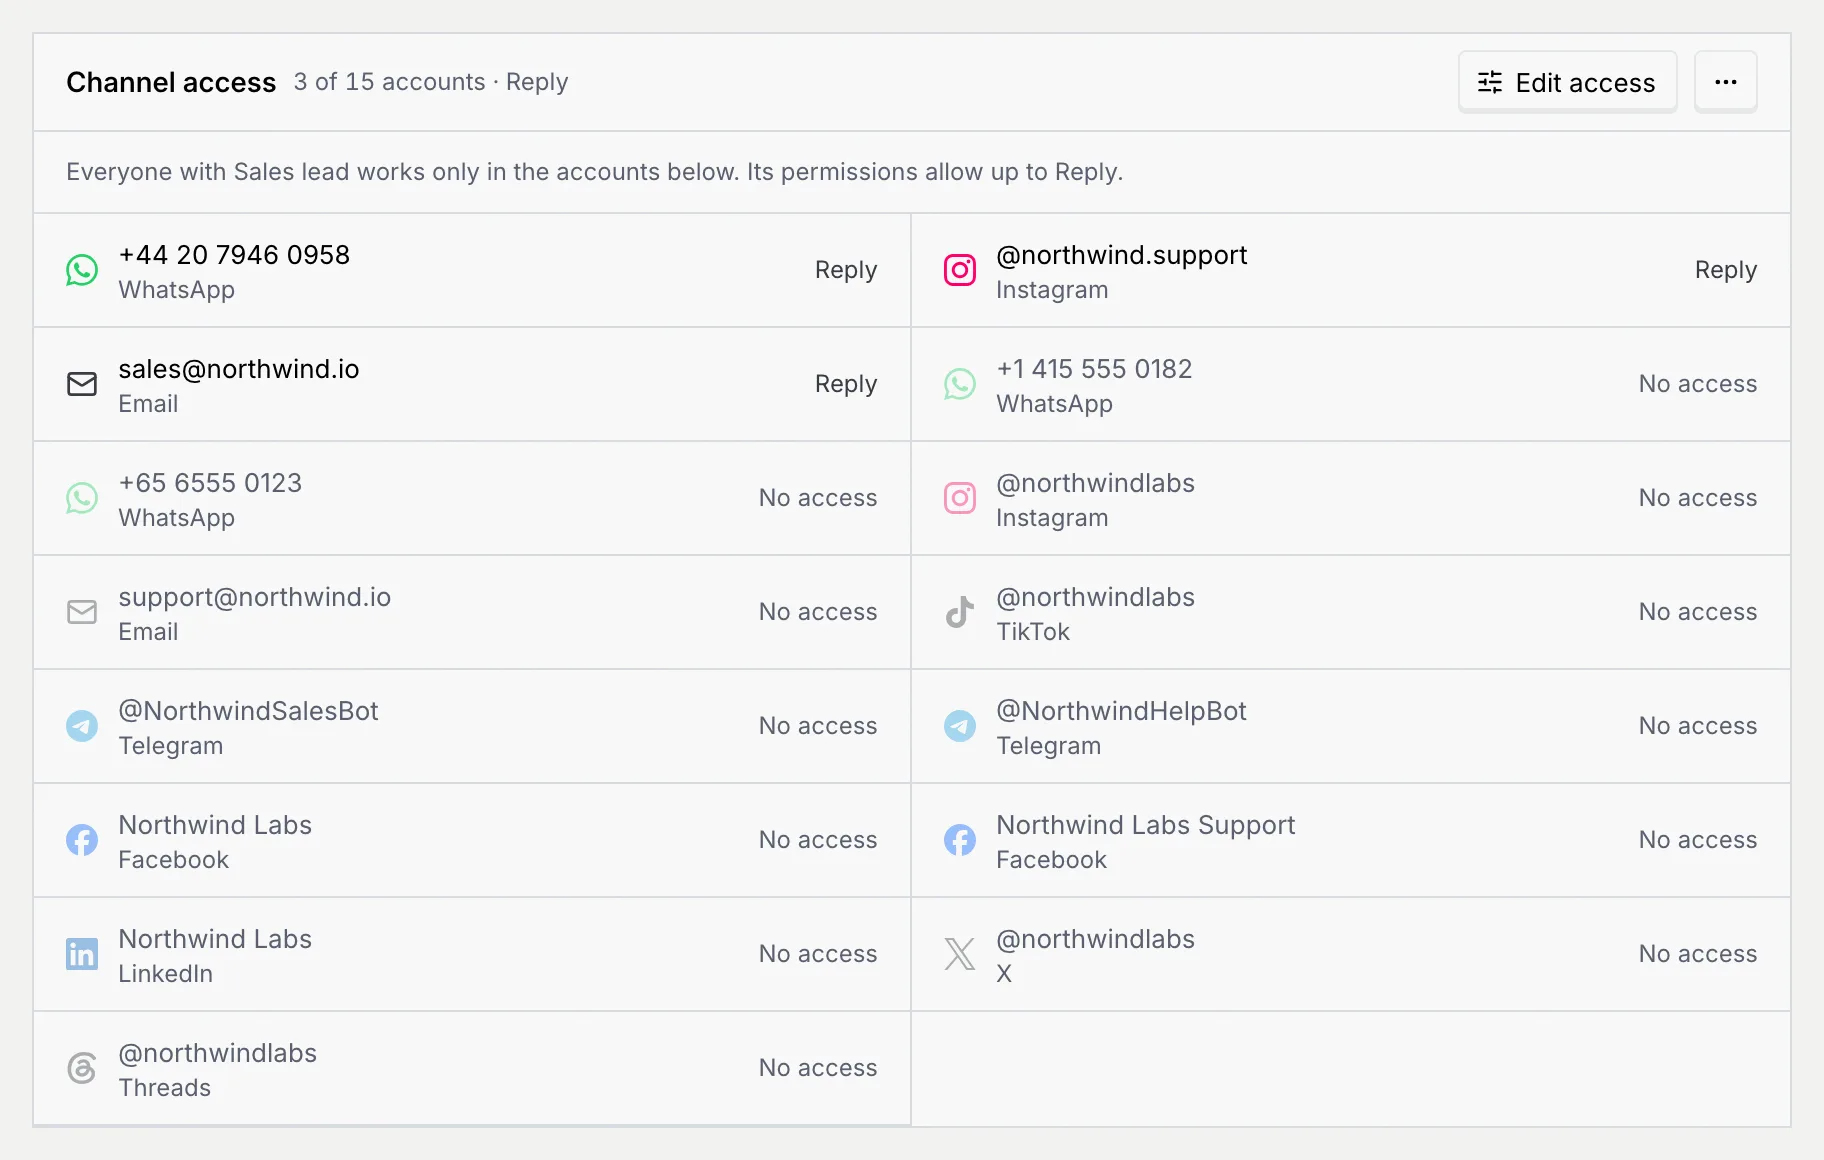Click No access for Northwind Labs Support
This screenshot has width=1824, height=1160.
[1698, 840]
